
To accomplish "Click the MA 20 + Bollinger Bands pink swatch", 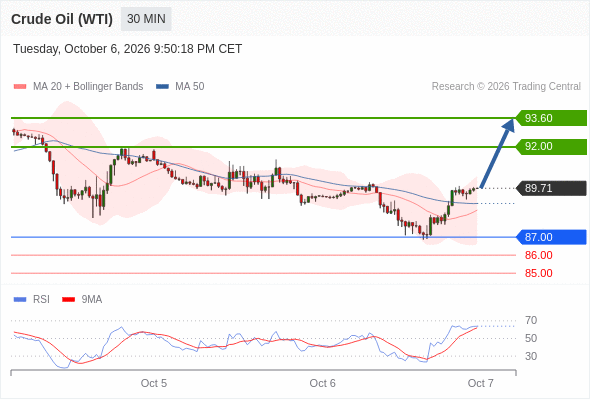I will click(x=20, y=87).
